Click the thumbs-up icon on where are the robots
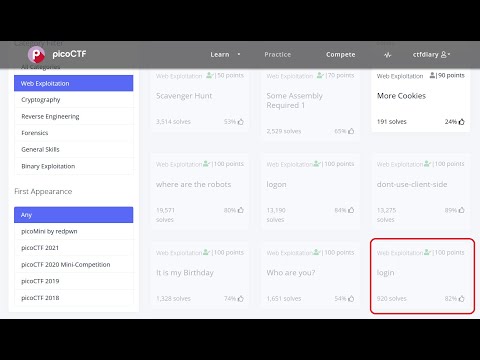Viewport: 480px width, 360px height. (241, 210)
